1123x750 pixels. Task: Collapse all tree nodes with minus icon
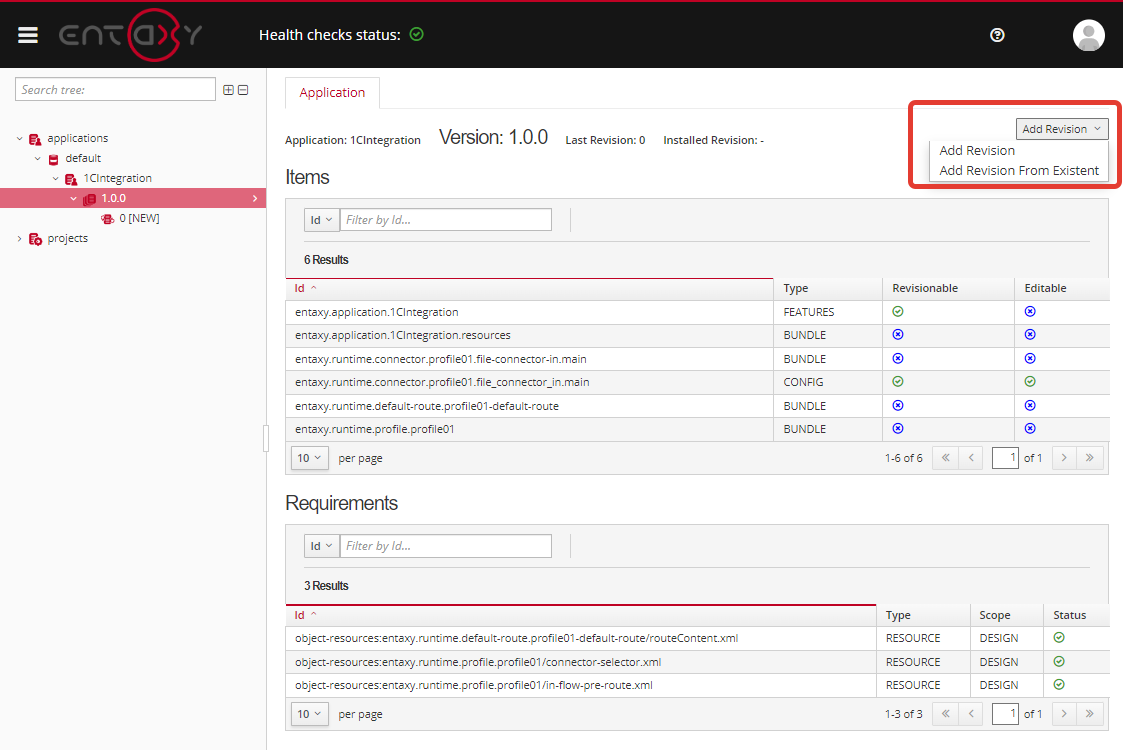pos(242,90)
